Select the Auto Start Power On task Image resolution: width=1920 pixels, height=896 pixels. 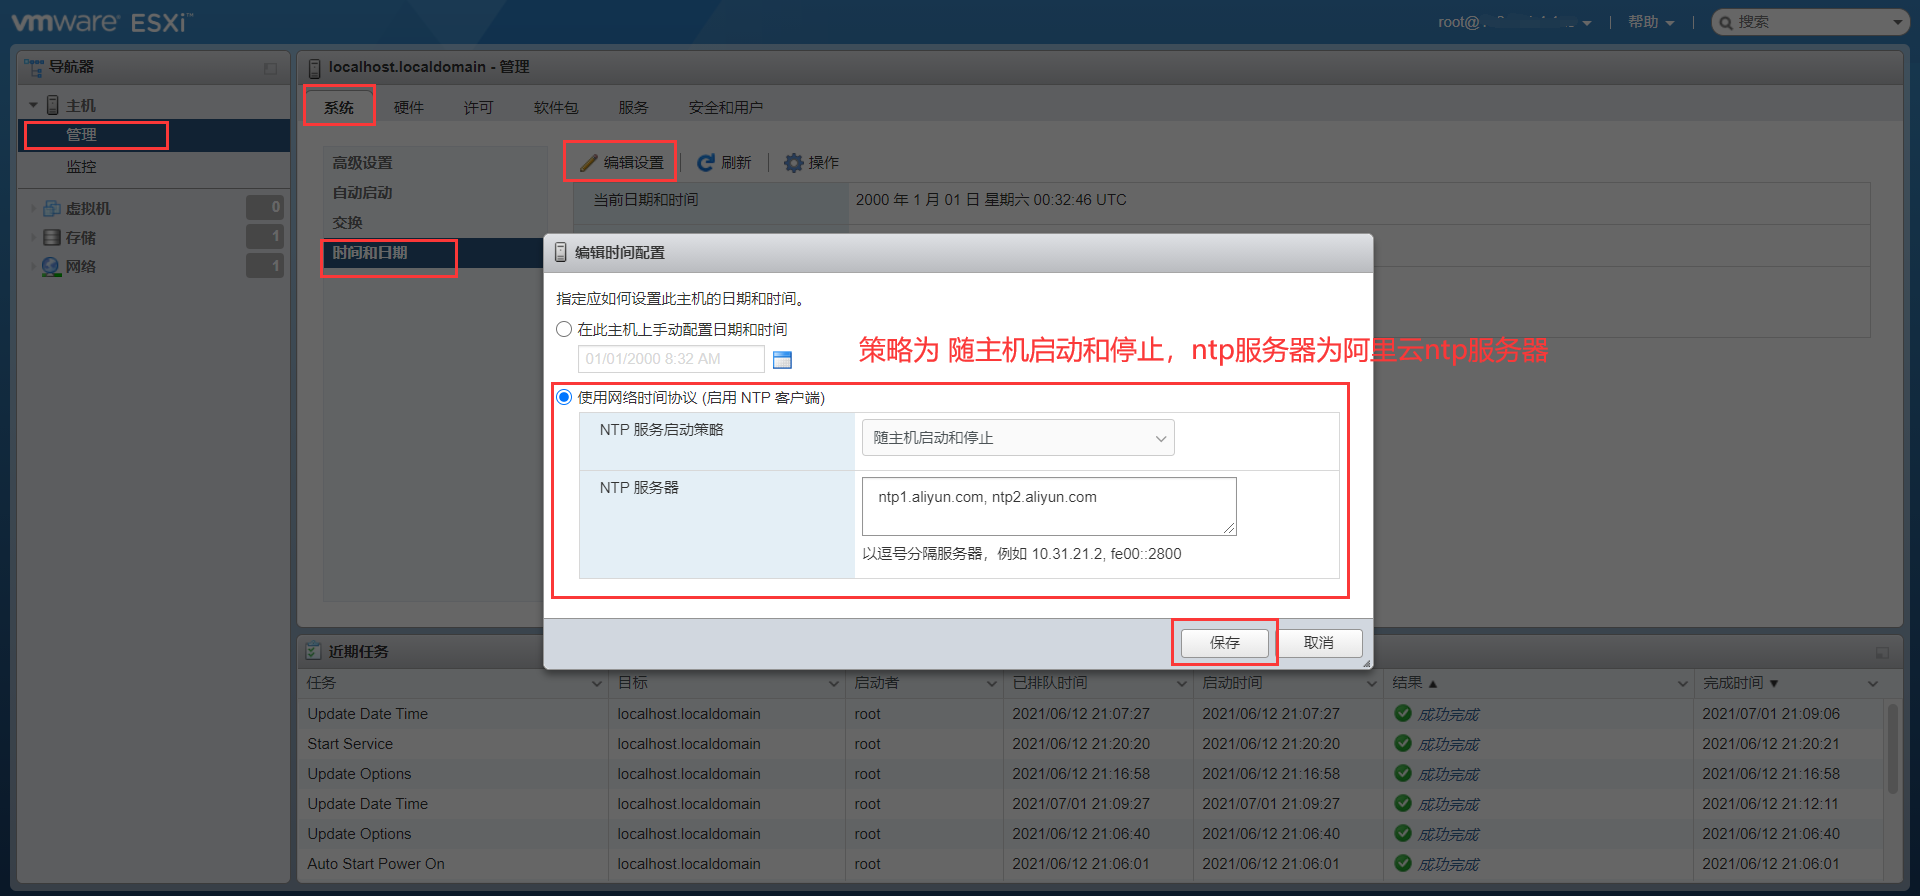(1092, 864)
